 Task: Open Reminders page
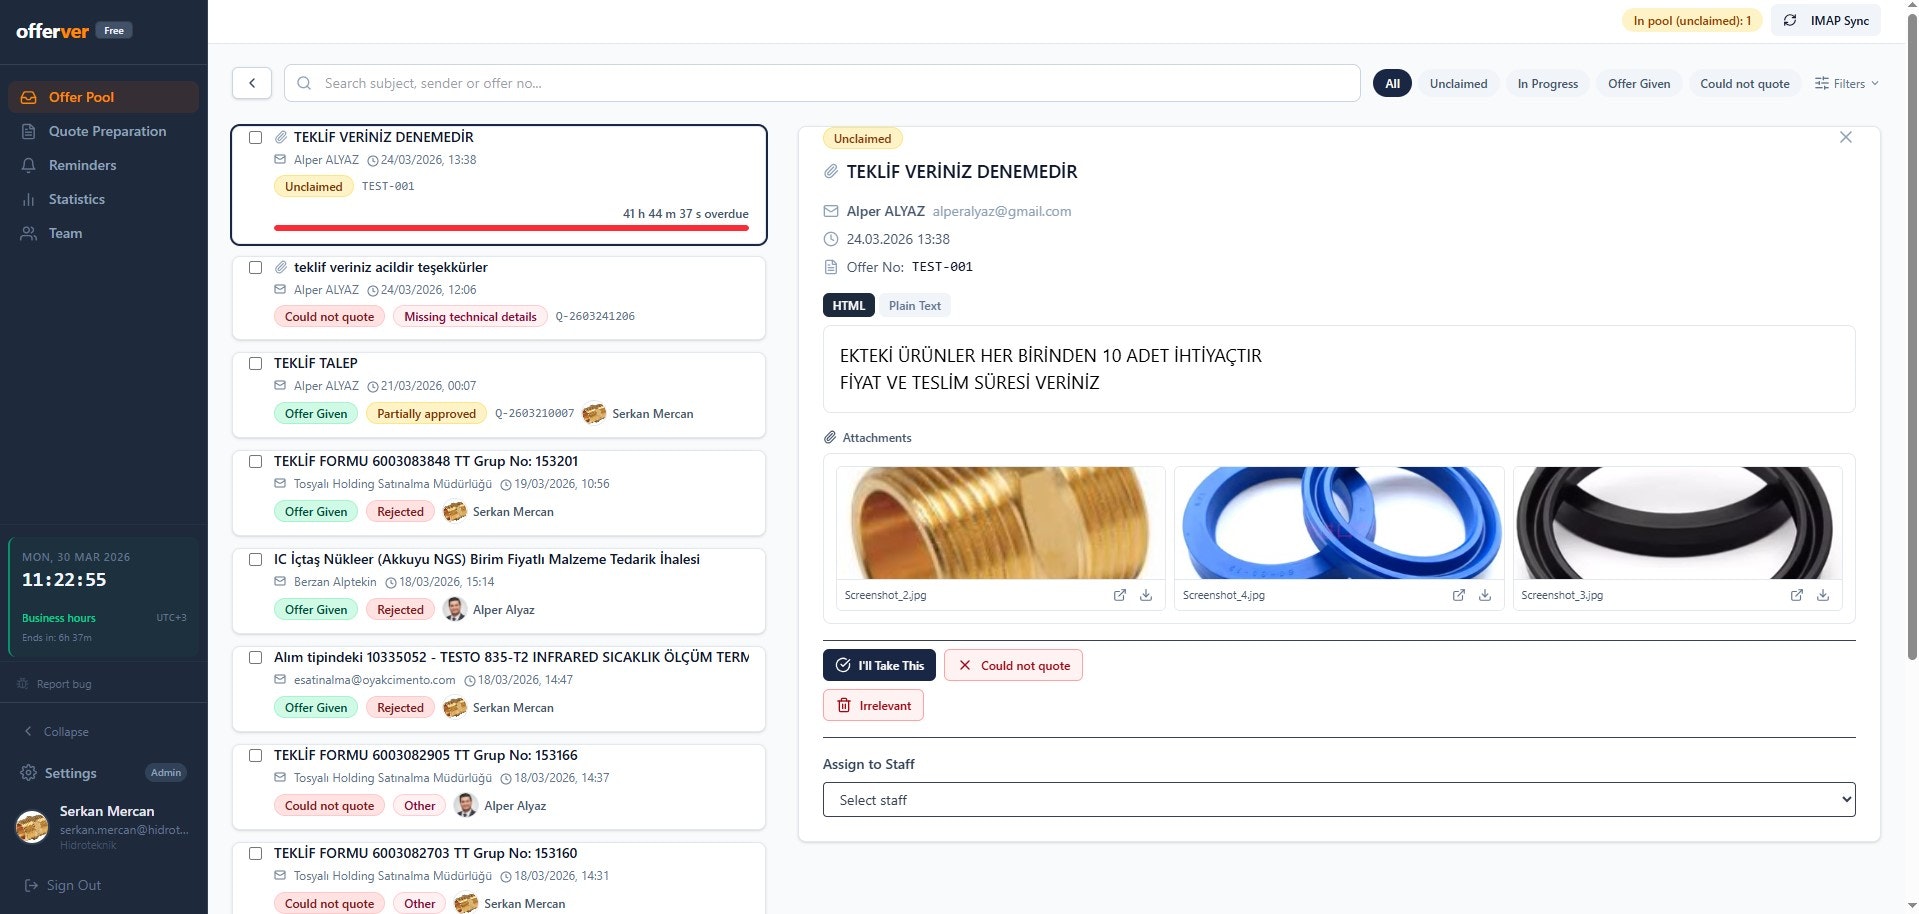click(103, 165)
